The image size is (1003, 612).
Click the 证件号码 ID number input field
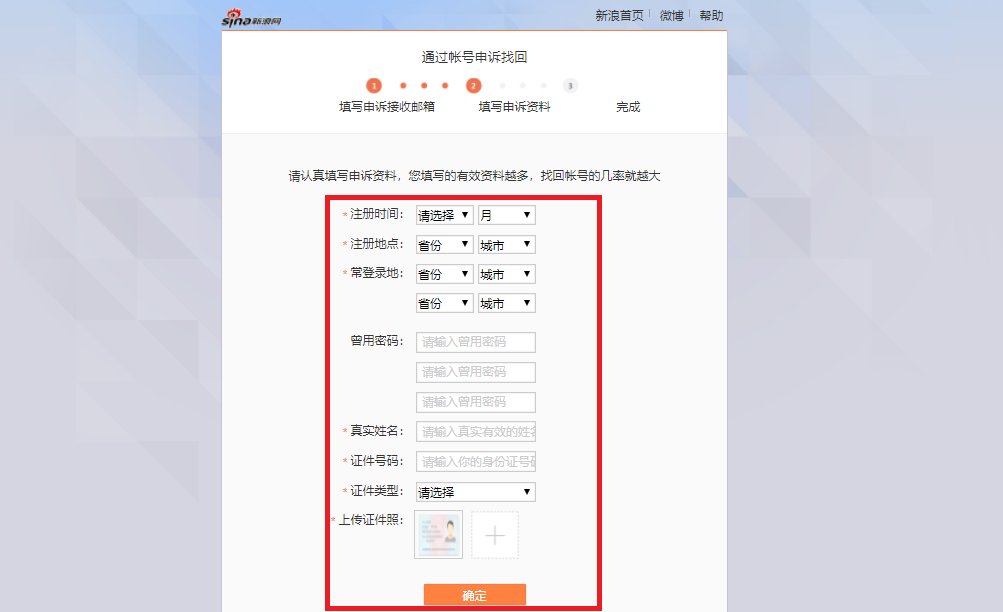coord(475,461)
